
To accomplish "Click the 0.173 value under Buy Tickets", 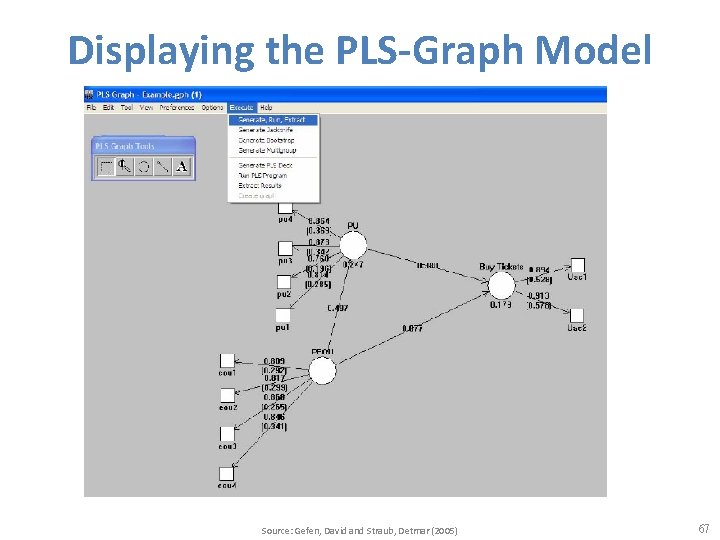I will click(x=501, y=304).
